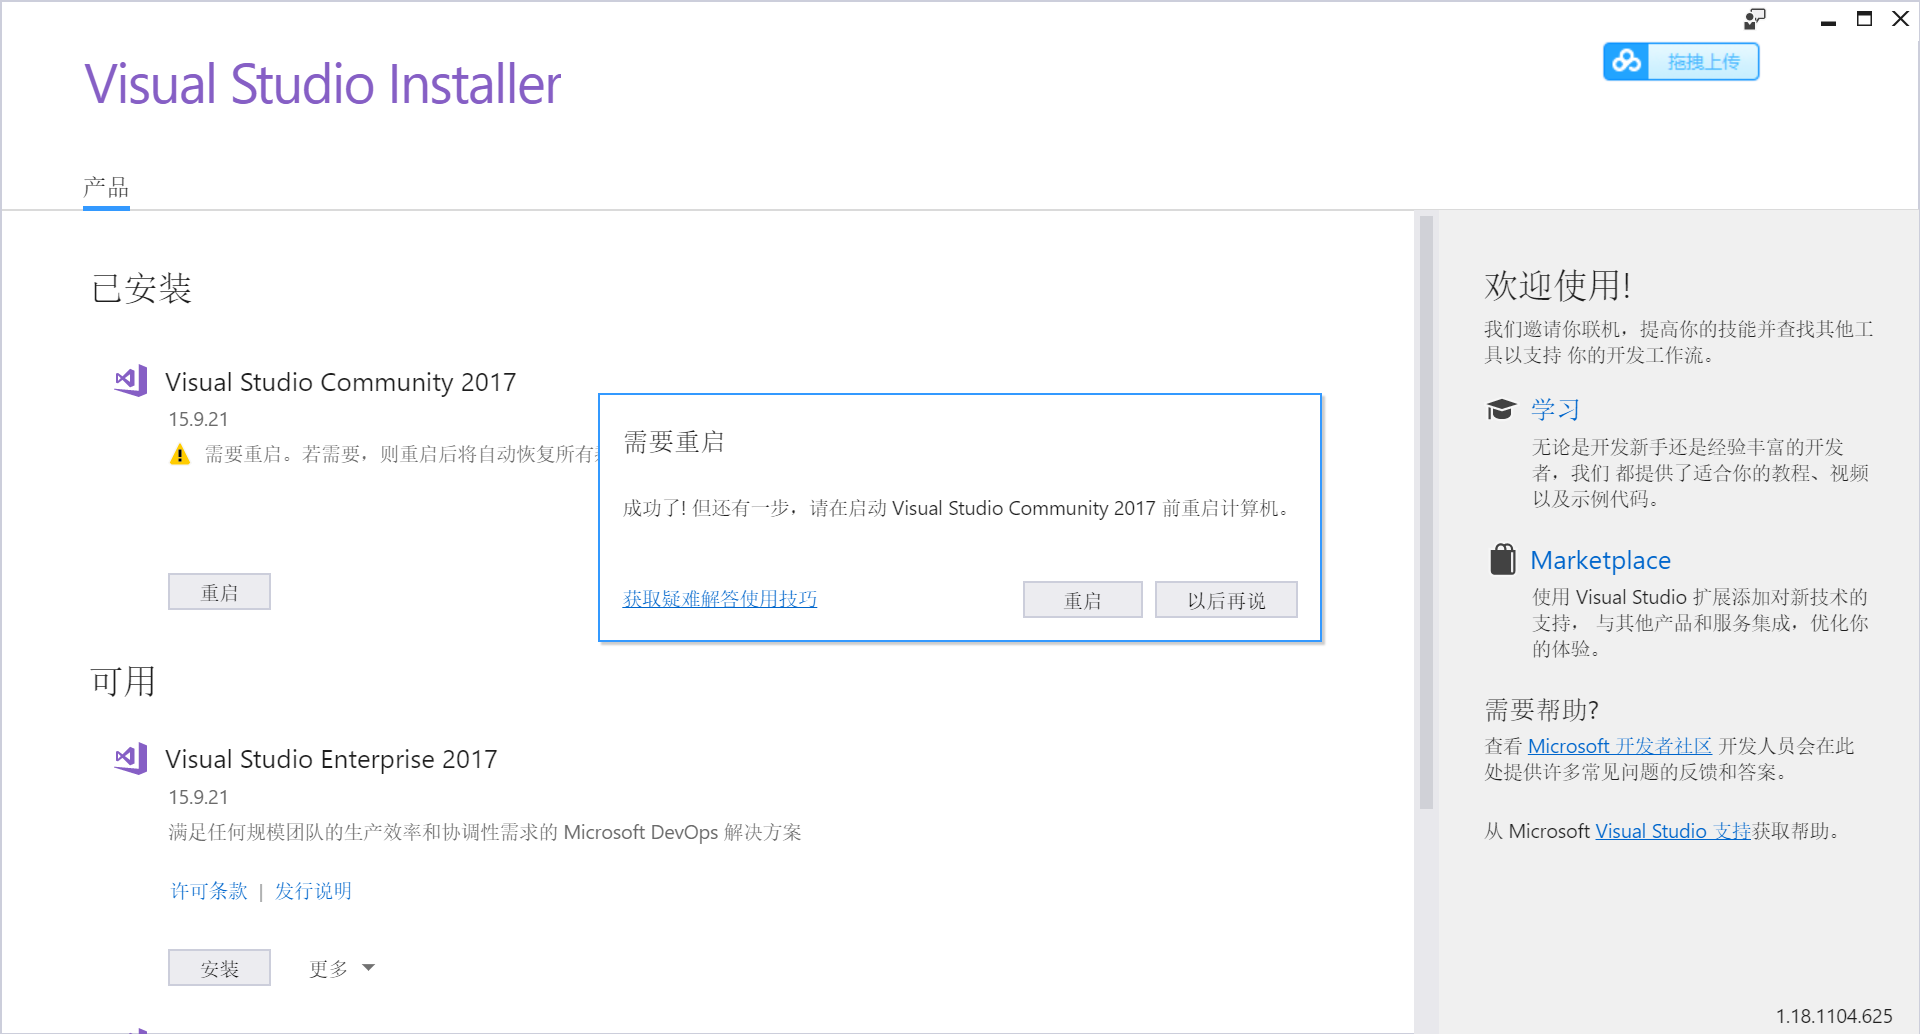This screenshot has width=1920, height=1034.
Task: Click the Visual Studio Community 2017 product icon
Action: pos(129,381)
